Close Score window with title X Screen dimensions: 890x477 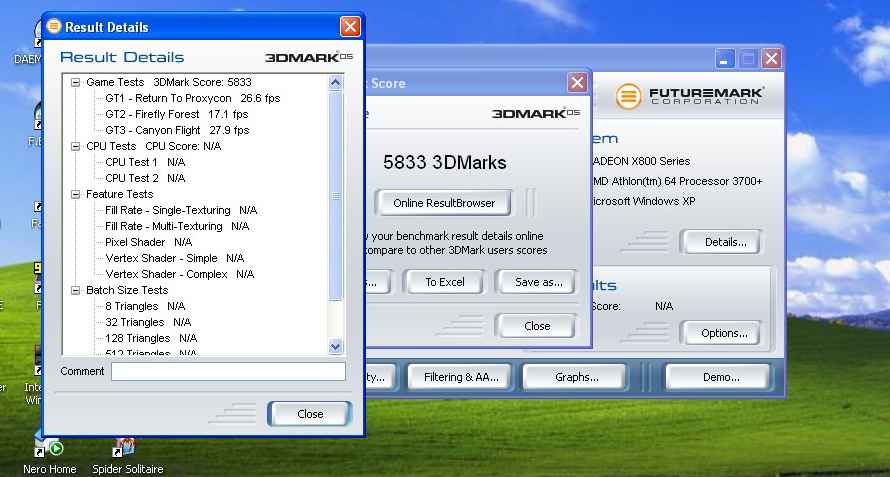click(x=577, y=83)
